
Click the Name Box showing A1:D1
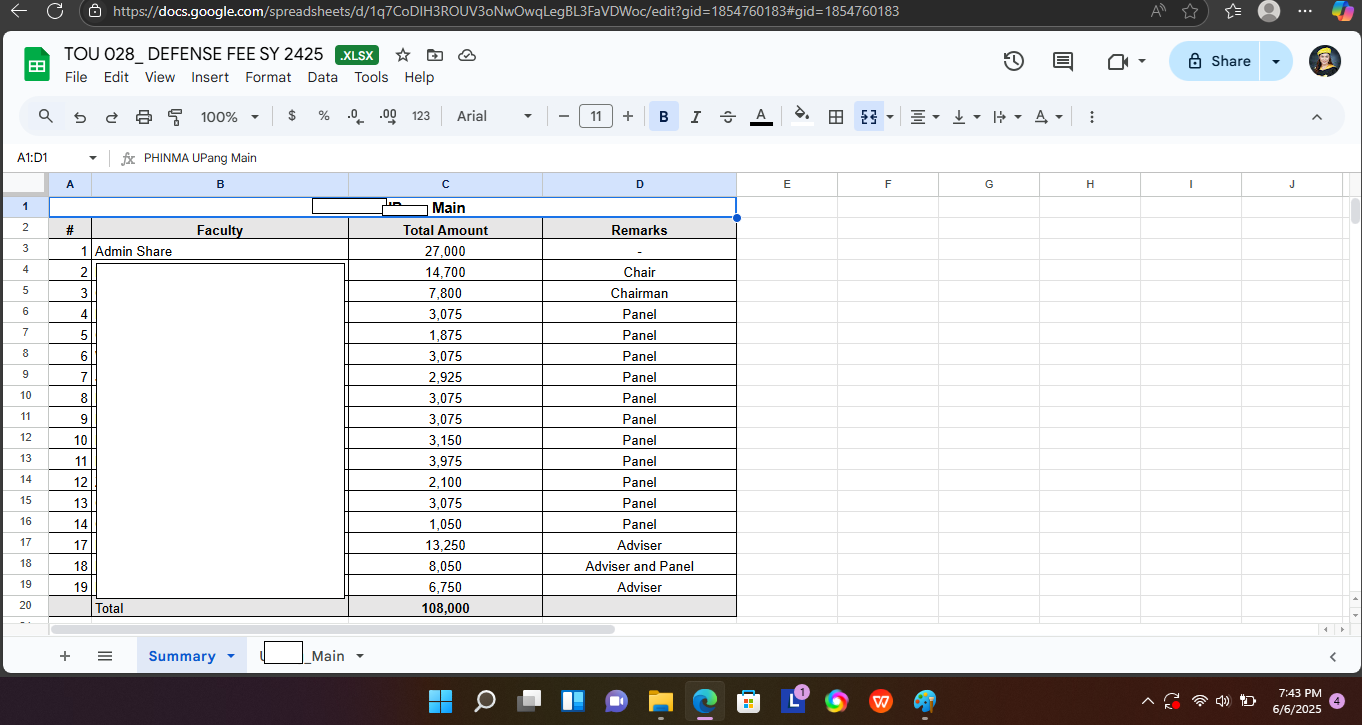[50, 158]
